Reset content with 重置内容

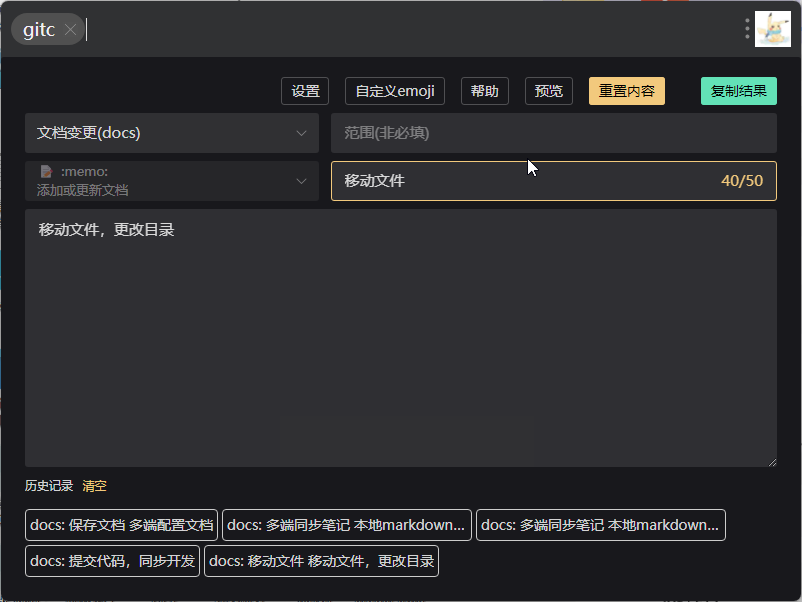tap(627, 91)
